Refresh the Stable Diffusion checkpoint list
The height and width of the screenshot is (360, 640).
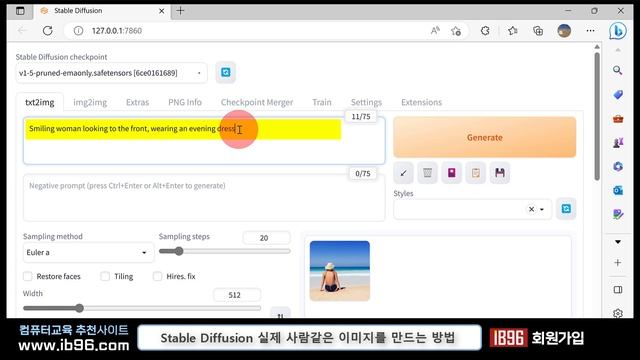[x=226, y=73]
